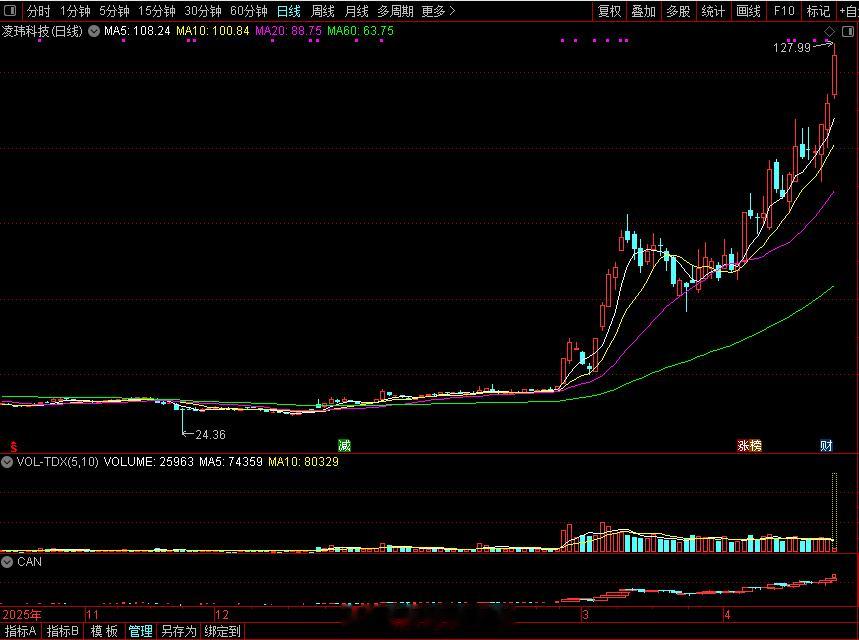Click the MA60: 63.75 value
The width and height of the screenshot is (859, 640).
(x=360, y=31)
